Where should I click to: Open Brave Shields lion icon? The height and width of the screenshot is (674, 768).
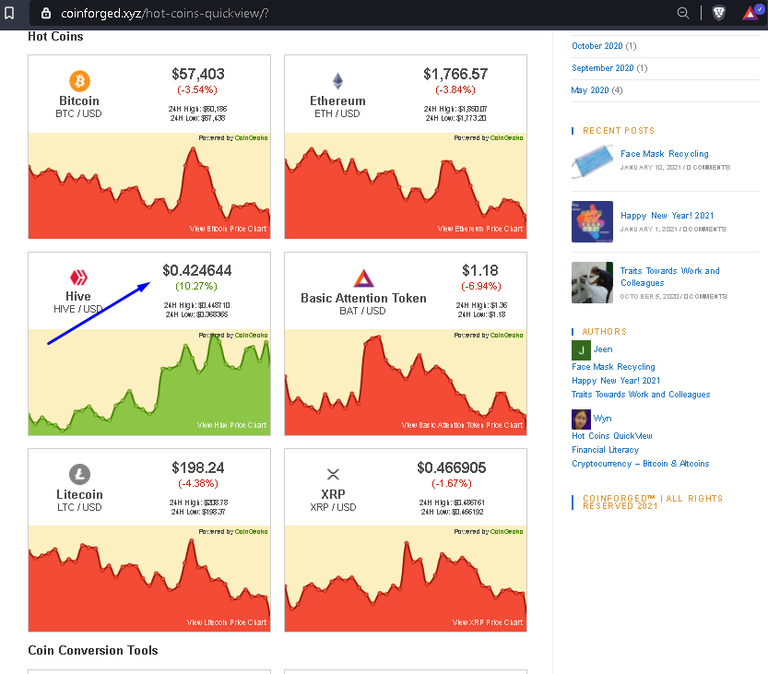pos(719,13)
